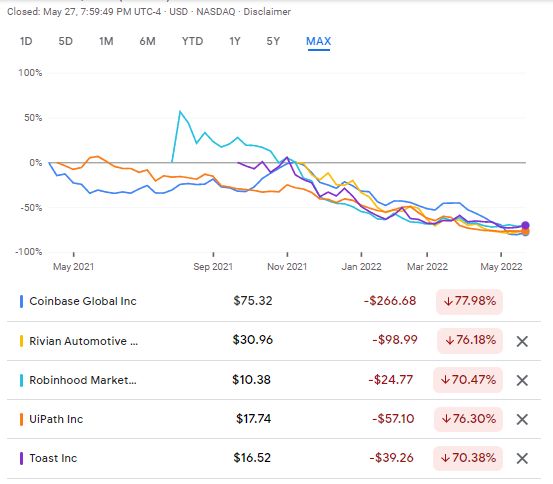Click May 2021 axis label
553x484 pixels.
73,267
